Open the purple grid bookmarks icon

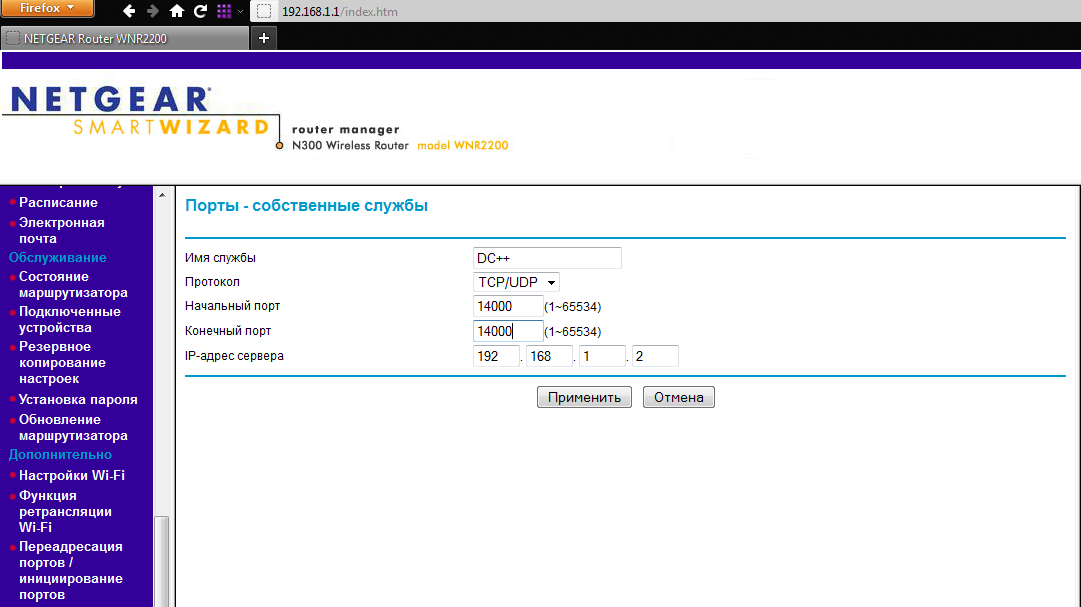[224, 11]
